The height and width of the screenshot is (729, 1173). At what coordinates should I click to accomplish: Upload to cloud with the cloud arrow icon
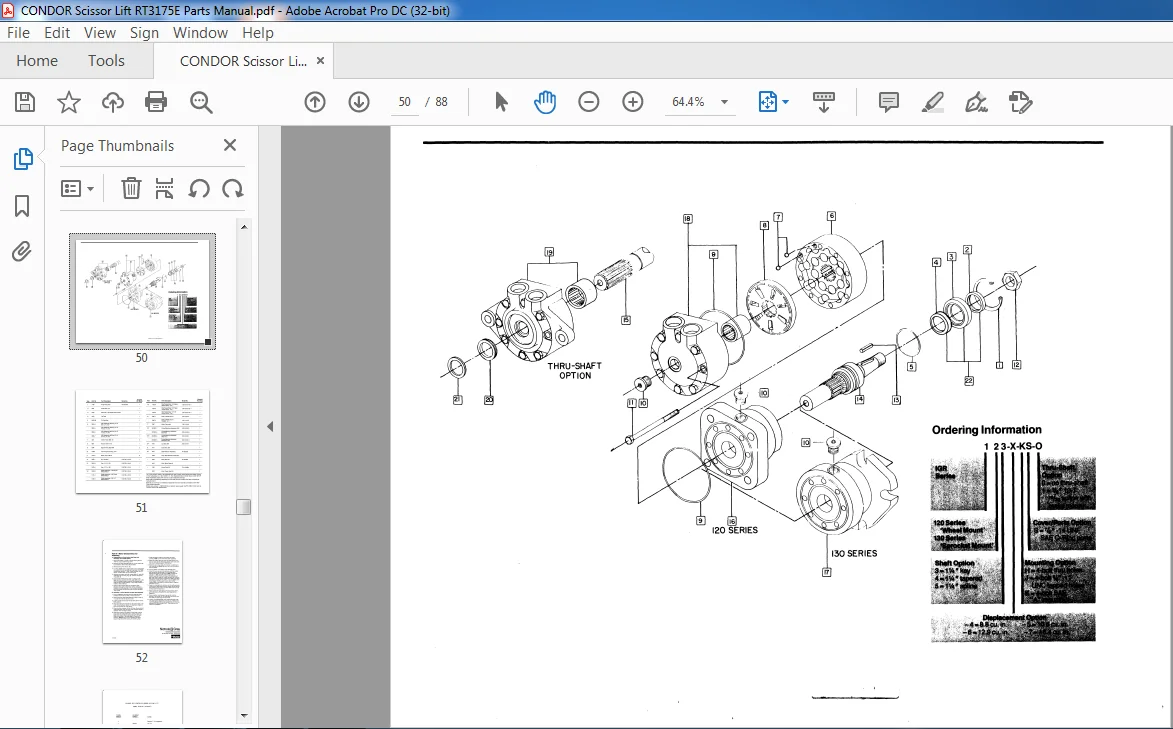point(113,102)
